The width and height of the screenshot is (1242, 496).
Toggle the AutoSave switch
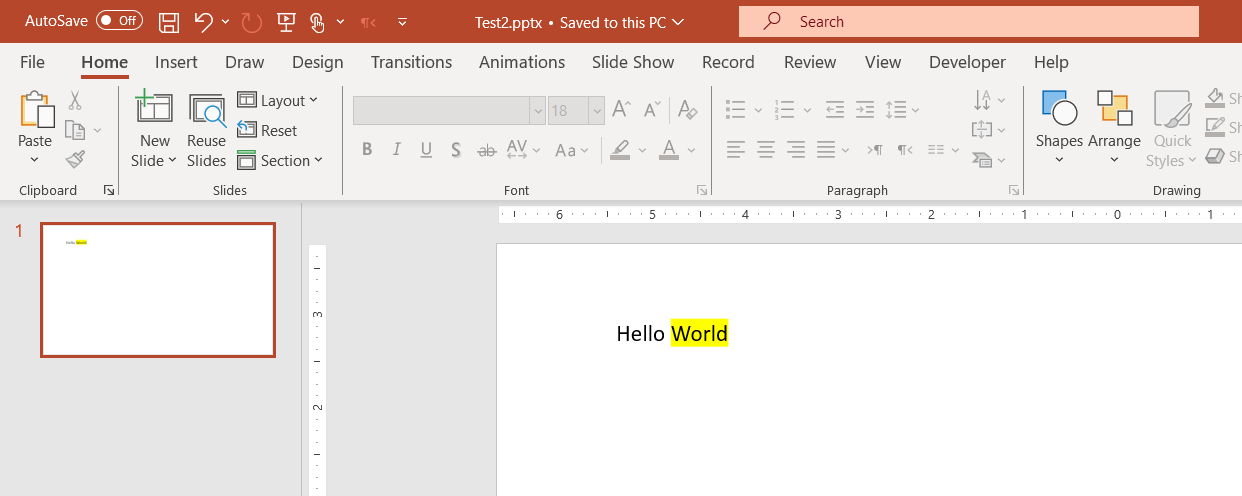[119, 21]
